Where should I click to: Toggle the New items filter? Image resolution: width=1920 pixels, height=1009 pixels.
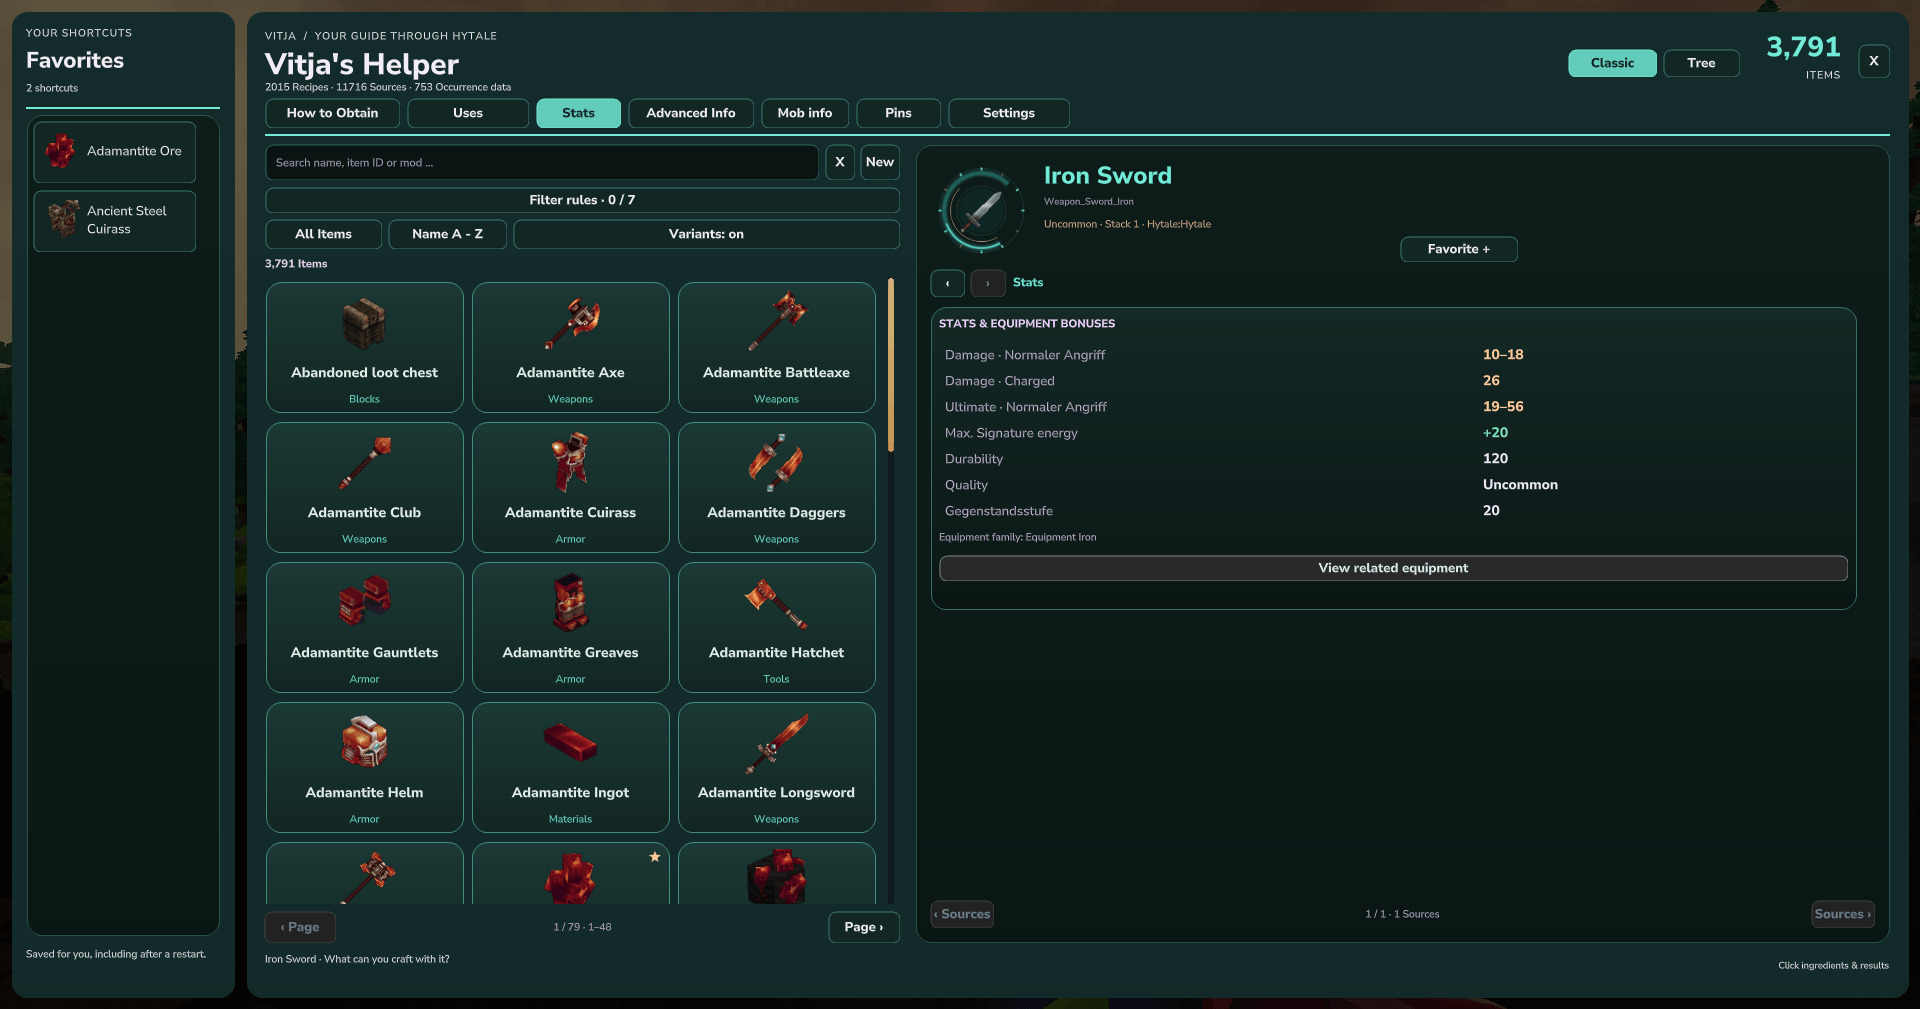coord(880,162)
